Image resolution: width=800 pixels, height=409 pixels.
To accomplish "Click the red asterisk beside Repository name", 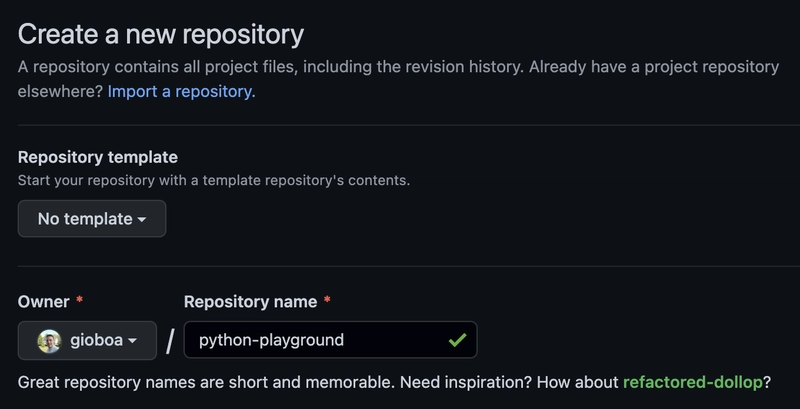I will [x=327, y=302].
